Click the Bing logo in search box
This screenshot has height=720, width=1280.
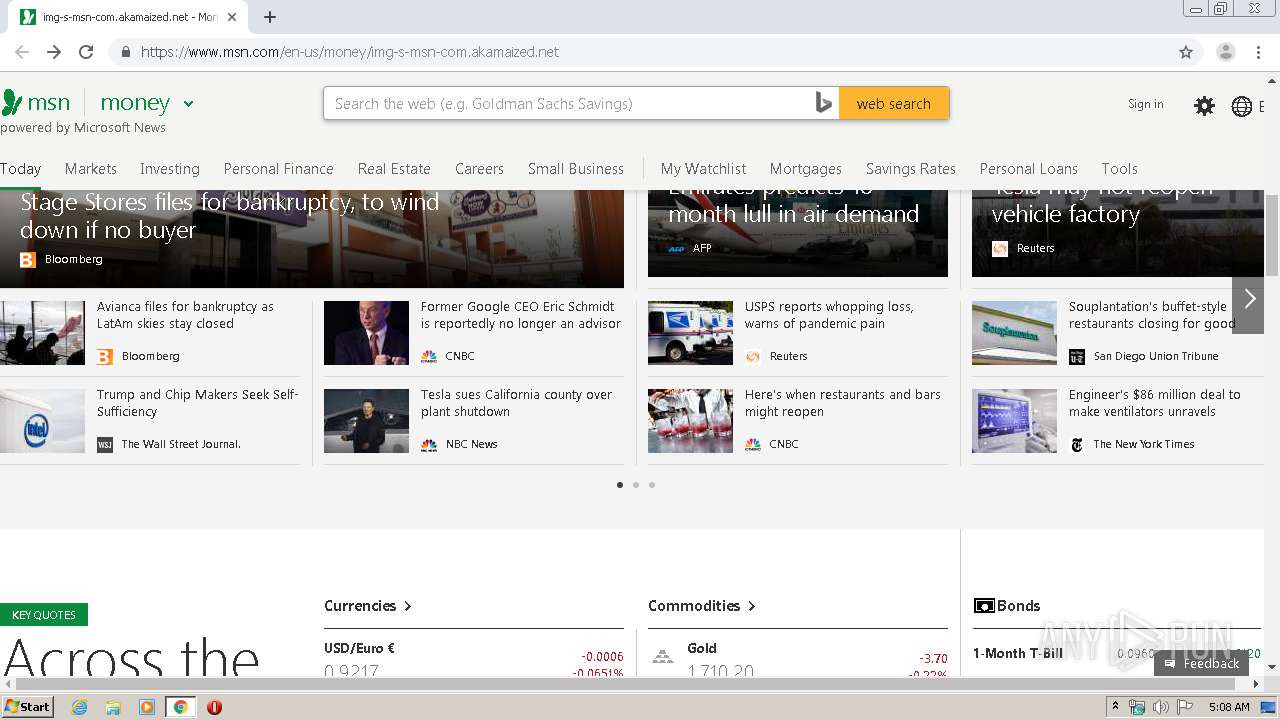pos(824,103)
